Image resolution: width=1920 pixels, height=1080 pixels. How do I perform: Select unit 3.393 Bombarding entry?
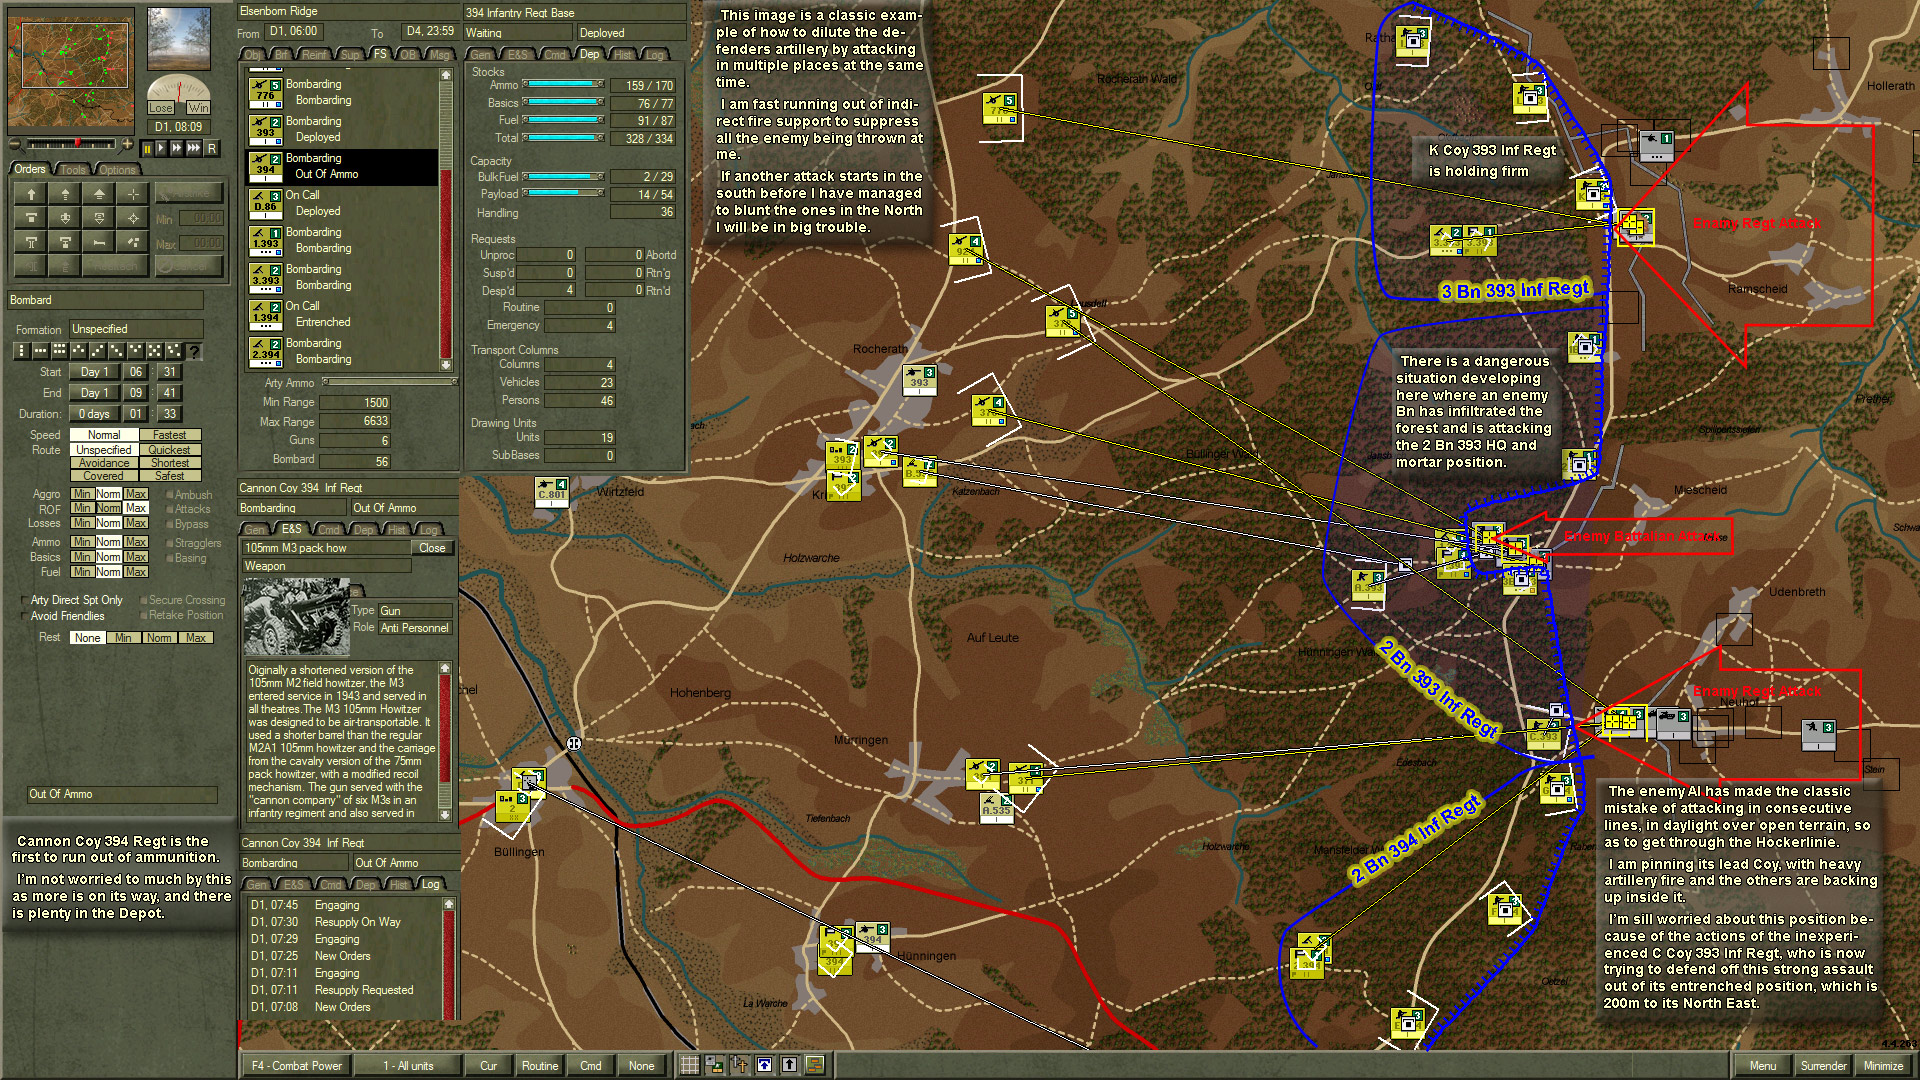click(342, 277)
